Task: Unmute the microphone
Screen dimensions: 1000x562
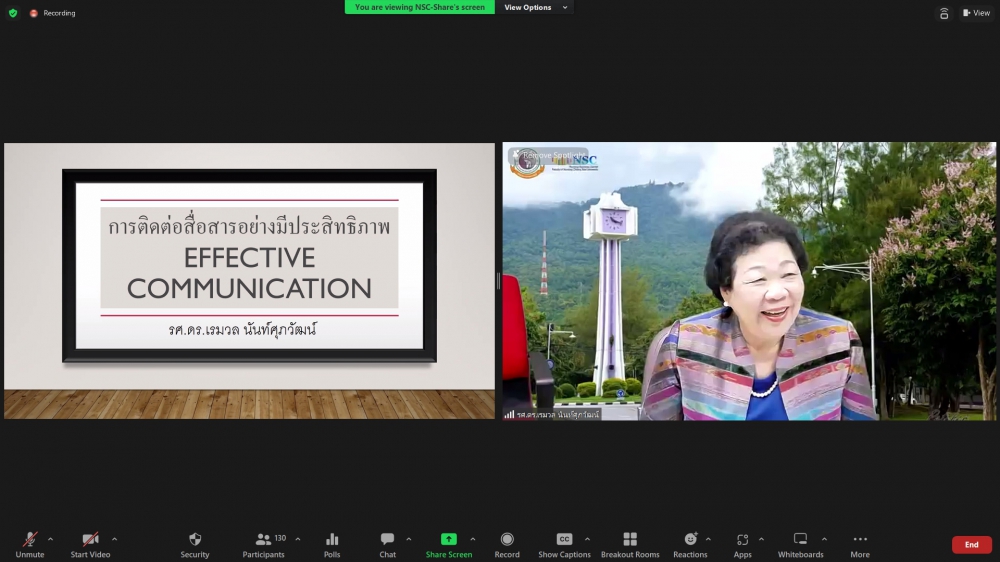Action: 30,540
